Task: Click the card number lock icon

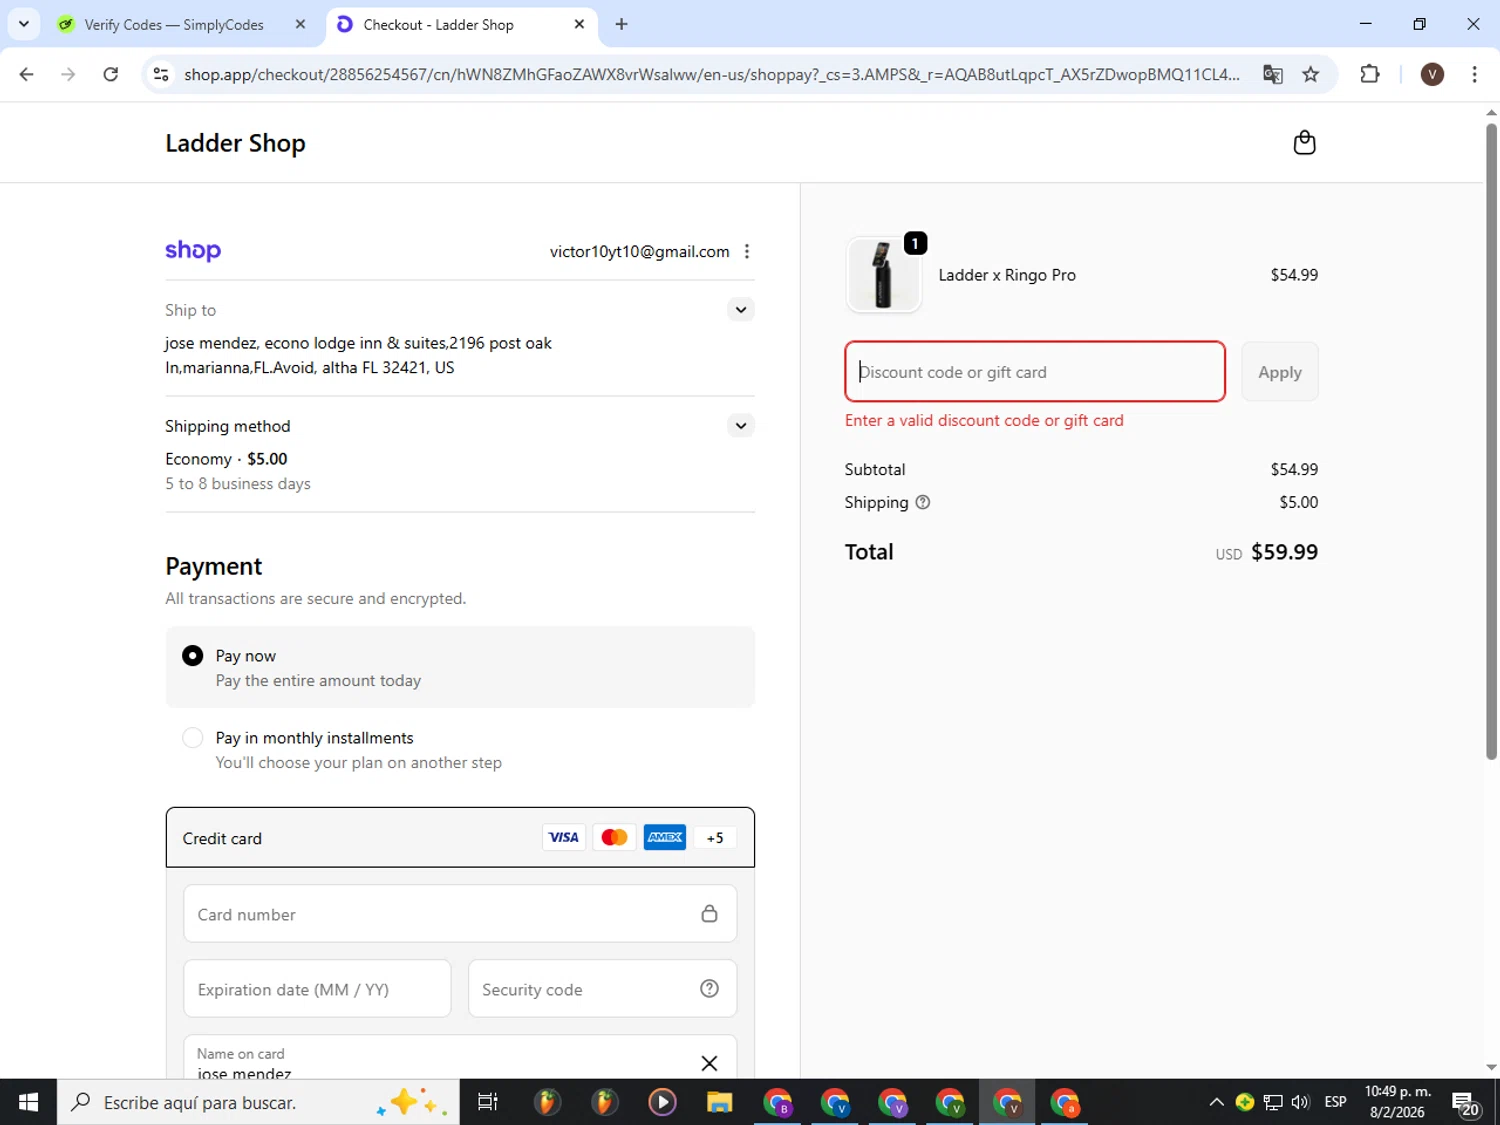Action: (709, 913)
